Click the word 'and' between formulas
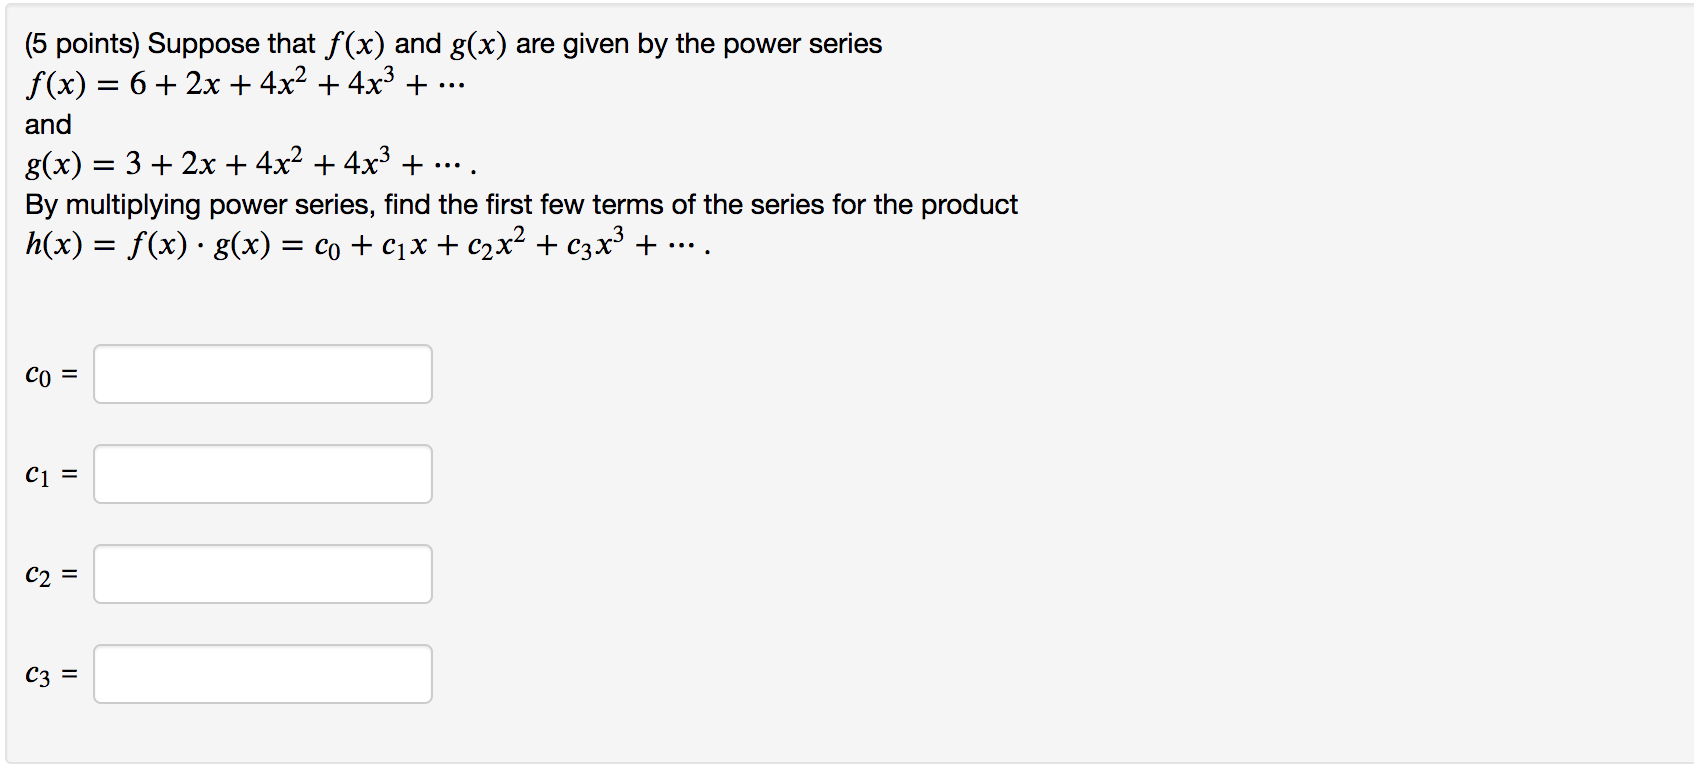Screen dimensions: 1694x764 [x=47, y=124]
